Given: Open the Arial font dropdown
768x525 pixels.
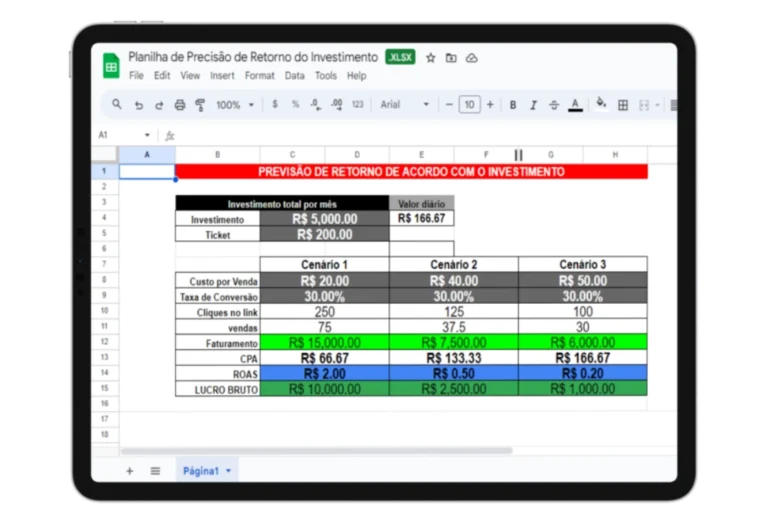Looking at the screenshot, I should 404,105.
